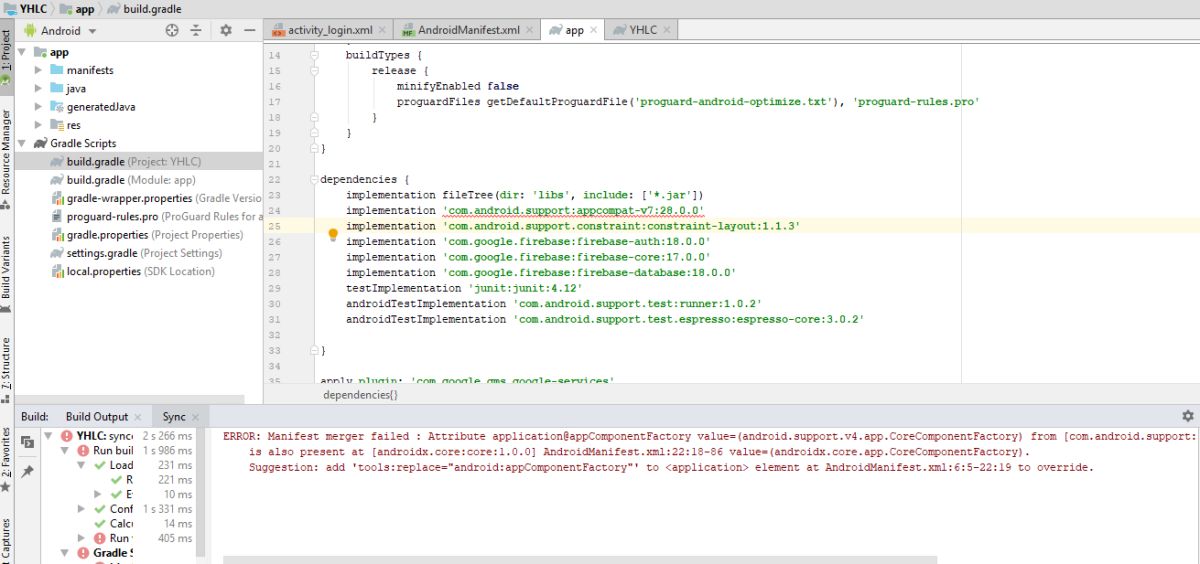Open Project panel settings gear
Viewport: 1200px width, 564px height.
pos(226,31)
